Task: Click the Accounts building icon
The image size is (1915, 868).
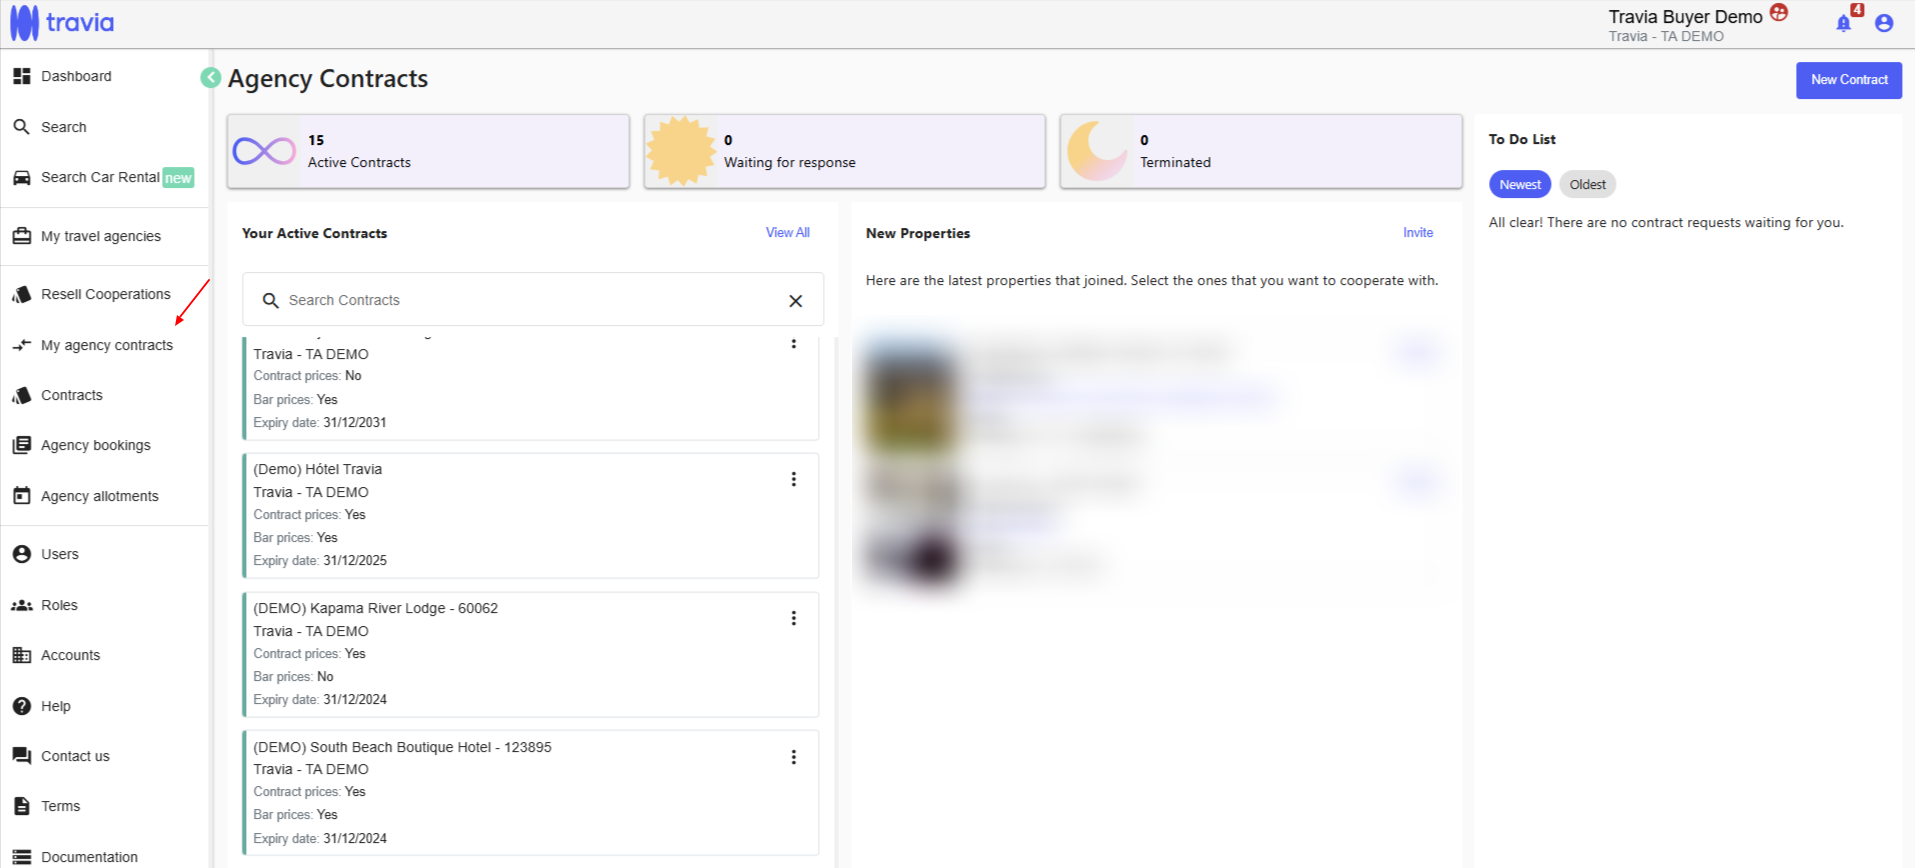Action: 21,655
